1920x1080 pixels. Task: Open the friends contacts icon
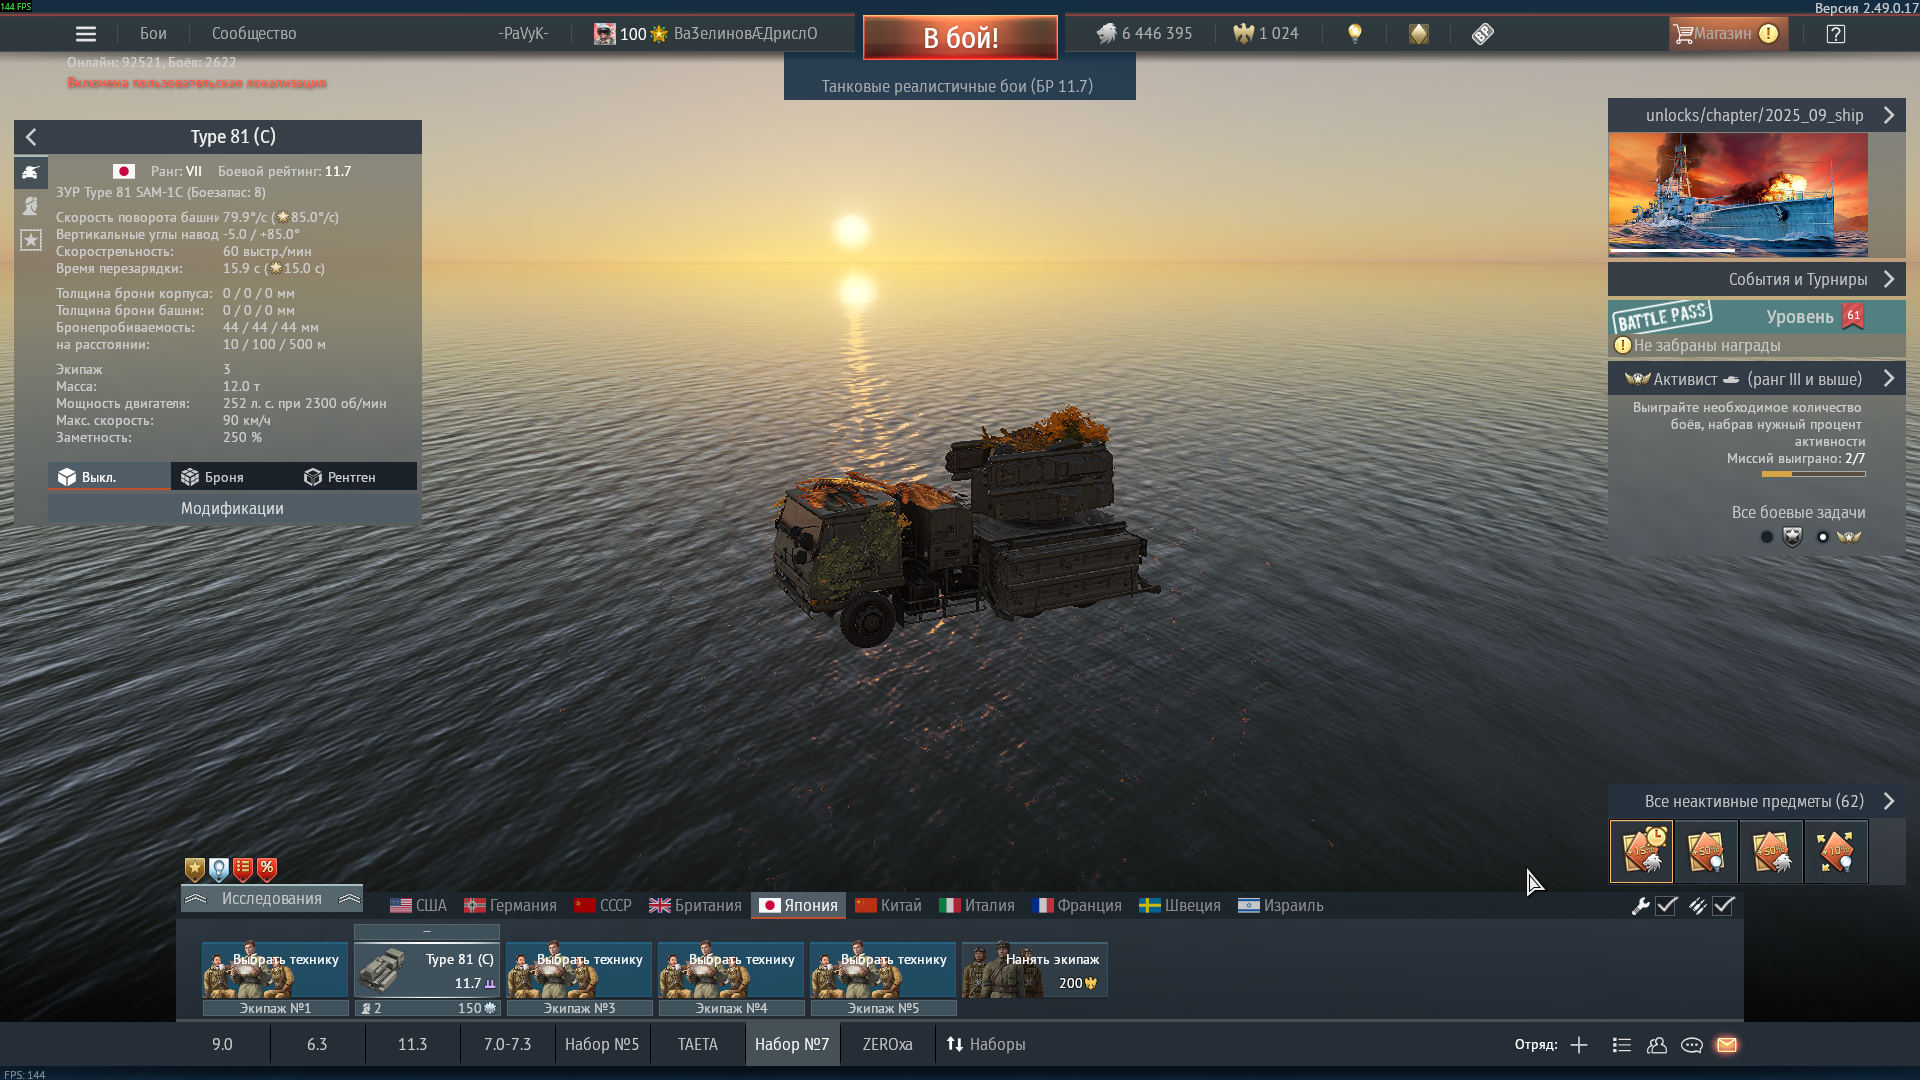pos(1657,1045)
